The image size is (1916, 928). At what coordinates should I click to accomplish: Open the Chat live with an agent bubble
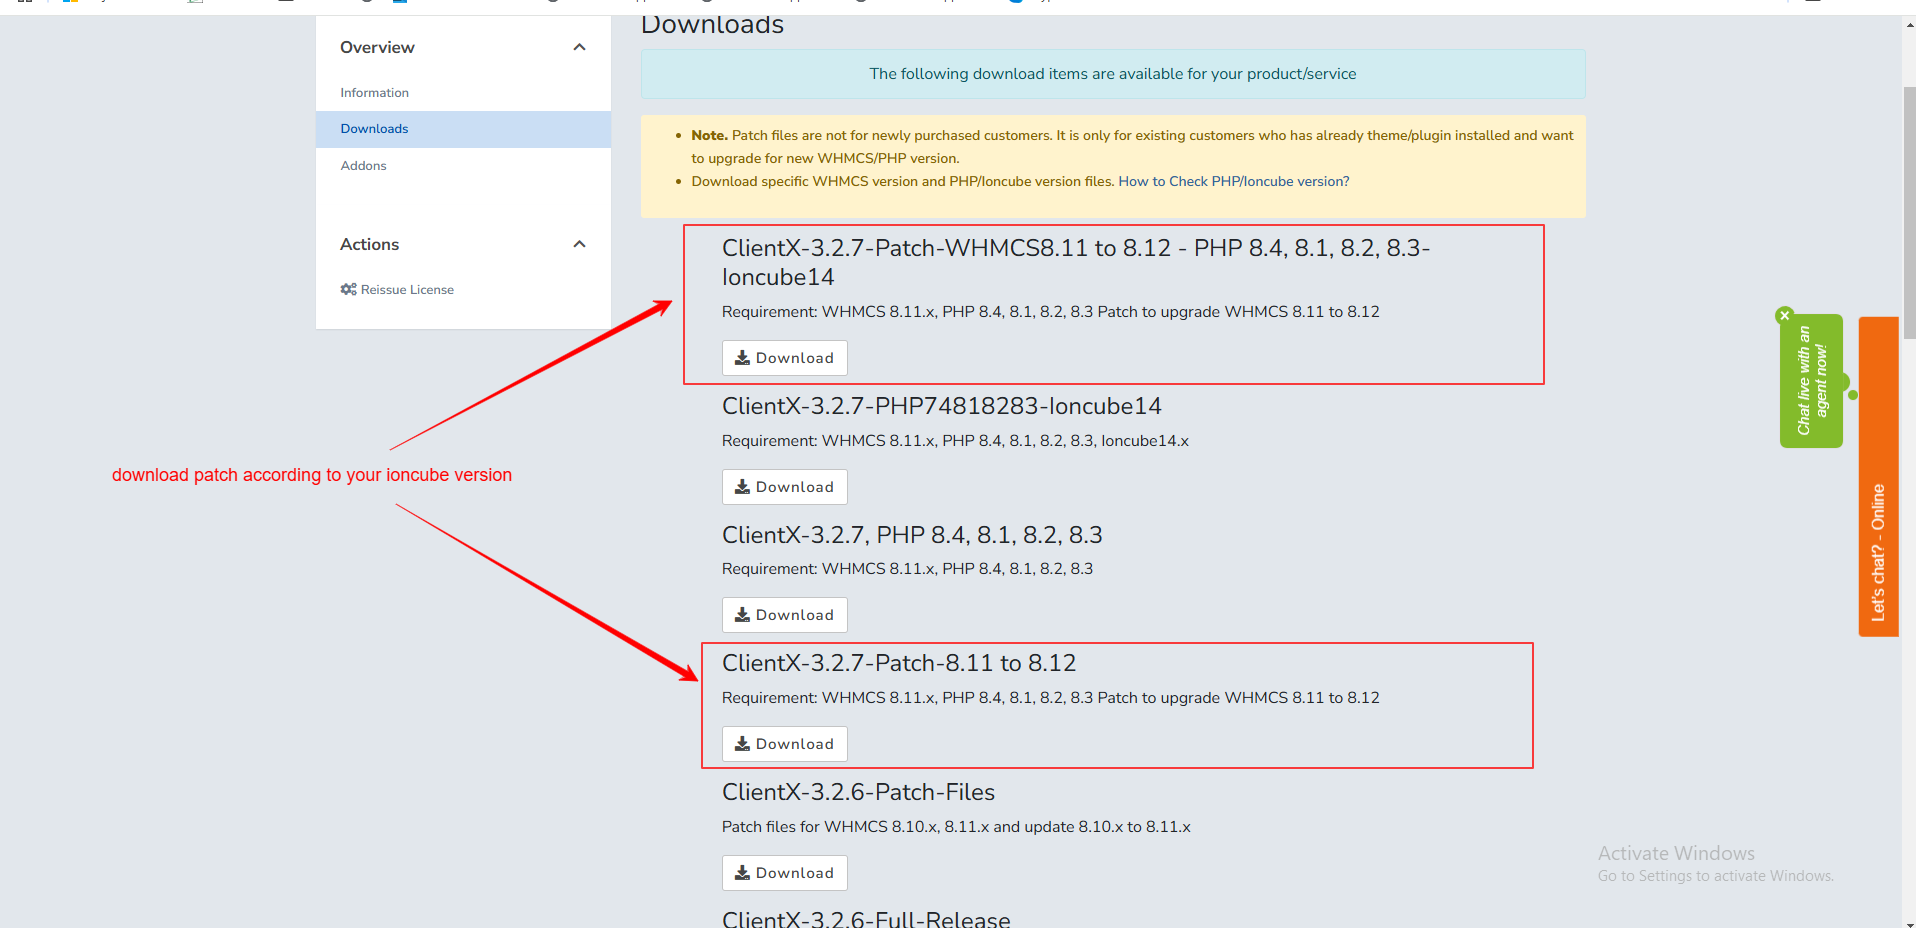[x=1811, y=381]
